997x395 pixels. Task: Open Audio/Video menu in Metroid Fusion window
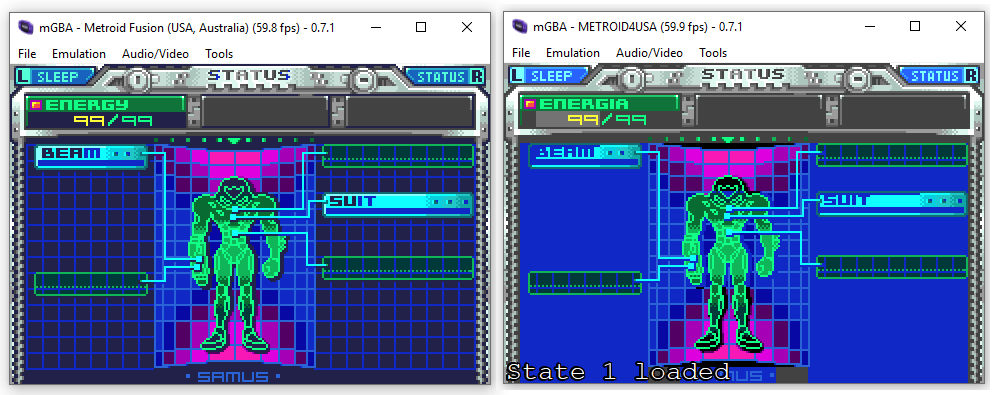(x=155, y=54)
